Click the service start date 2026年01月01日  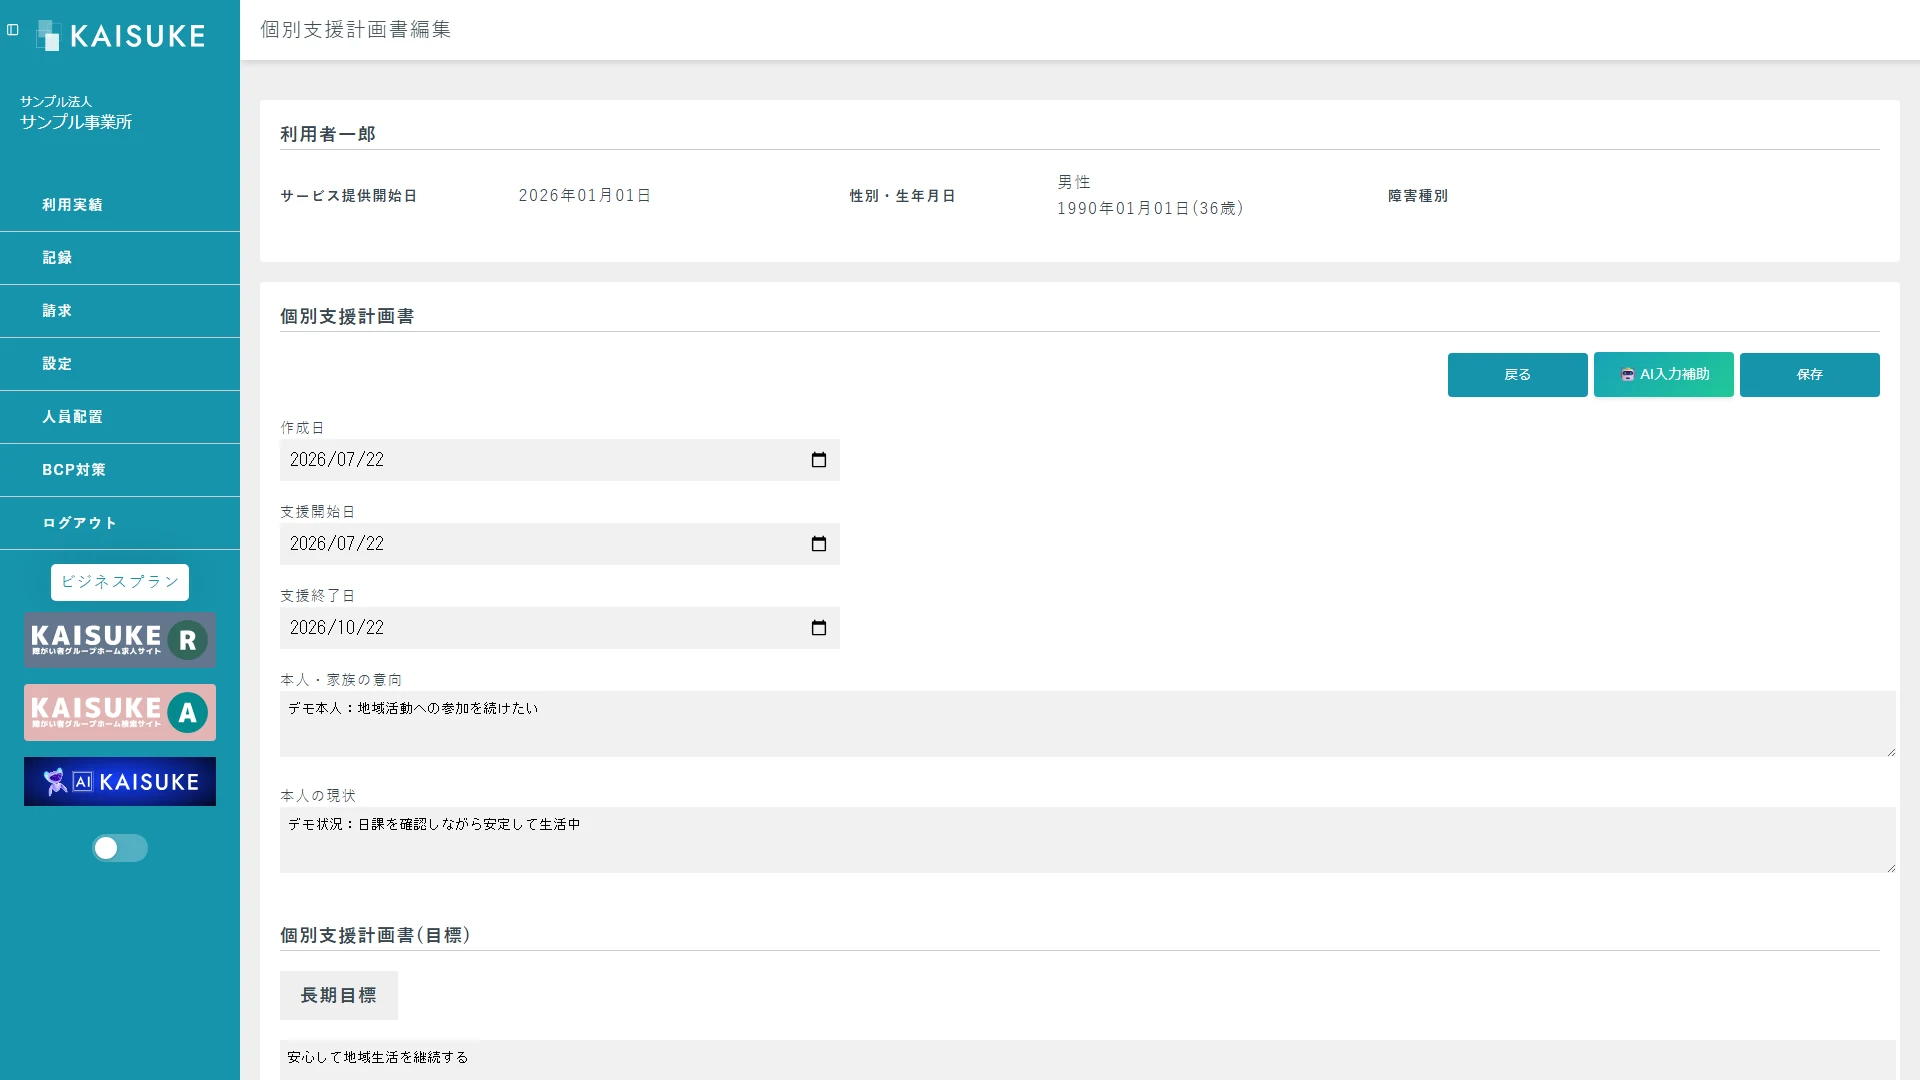[x=585, y=196]
